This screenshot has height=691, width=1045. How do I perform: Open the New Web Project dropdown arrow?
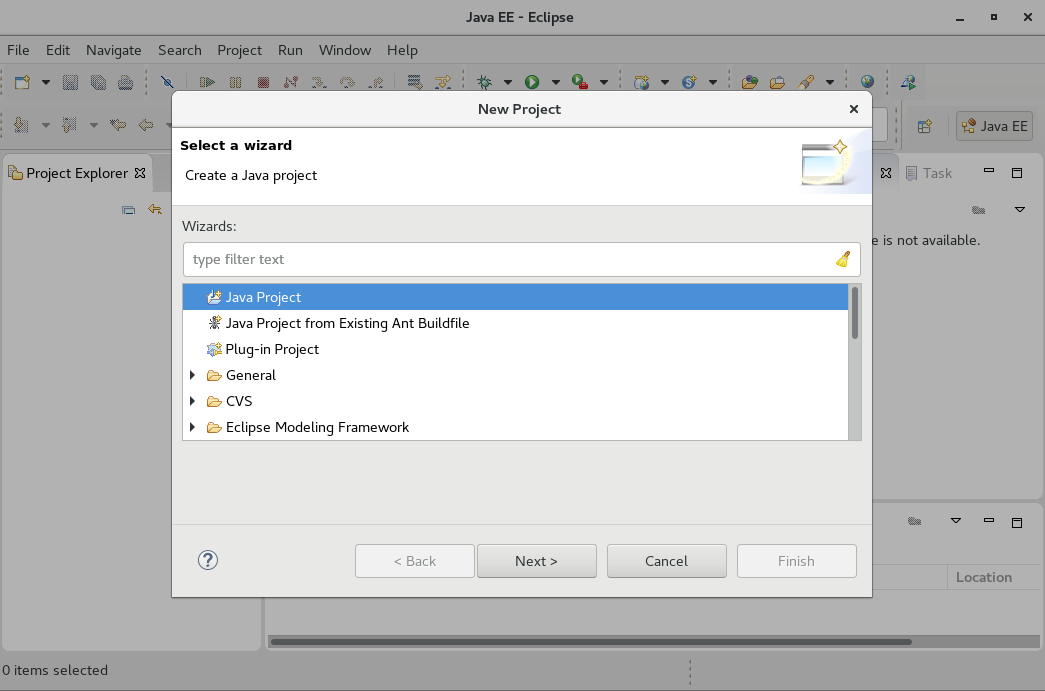point(665,83)
